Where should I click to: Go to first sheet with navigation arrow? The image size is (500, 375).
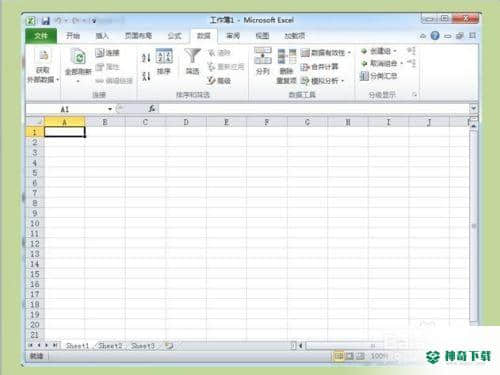pos(31,345)
